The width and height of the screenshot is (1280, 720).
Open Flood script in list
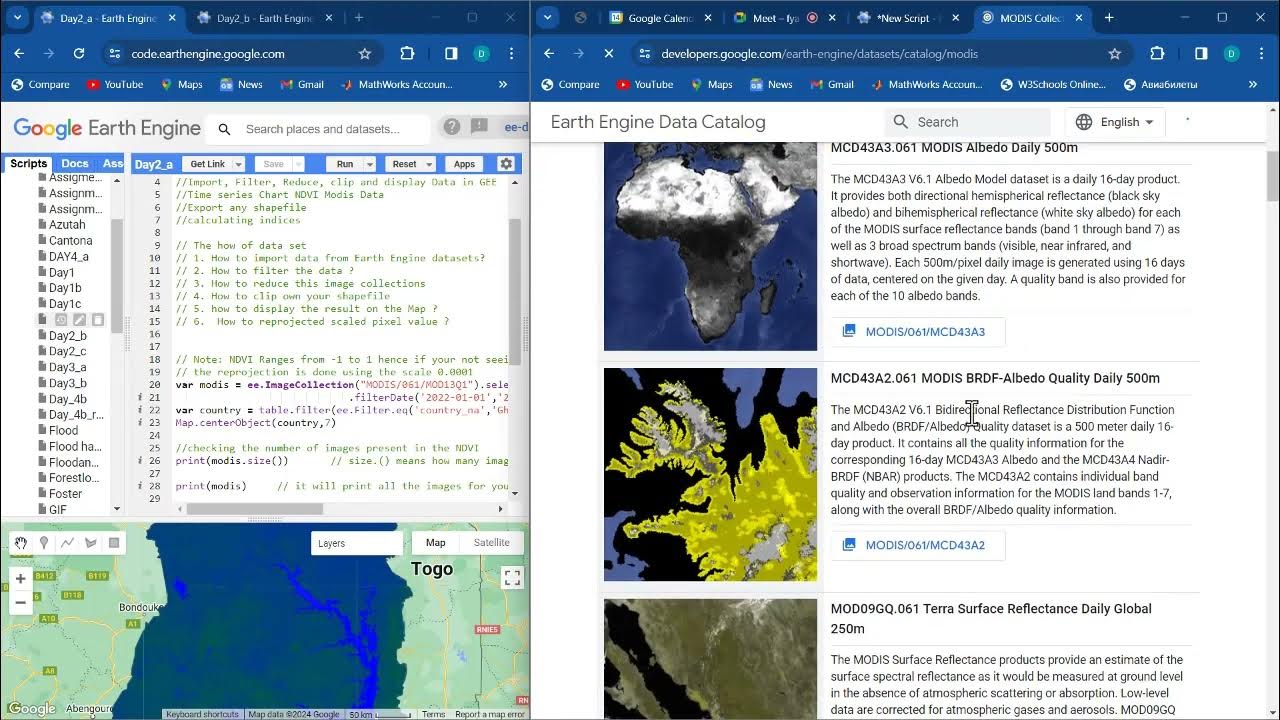tap(63, 431)
